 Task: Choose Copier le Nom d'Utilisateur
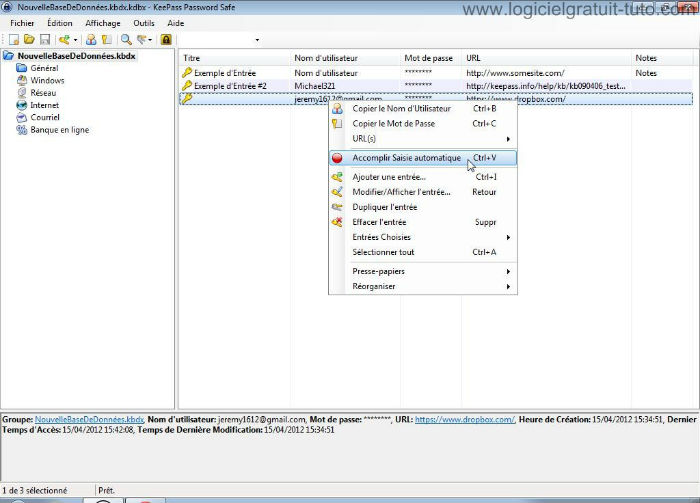423,108
